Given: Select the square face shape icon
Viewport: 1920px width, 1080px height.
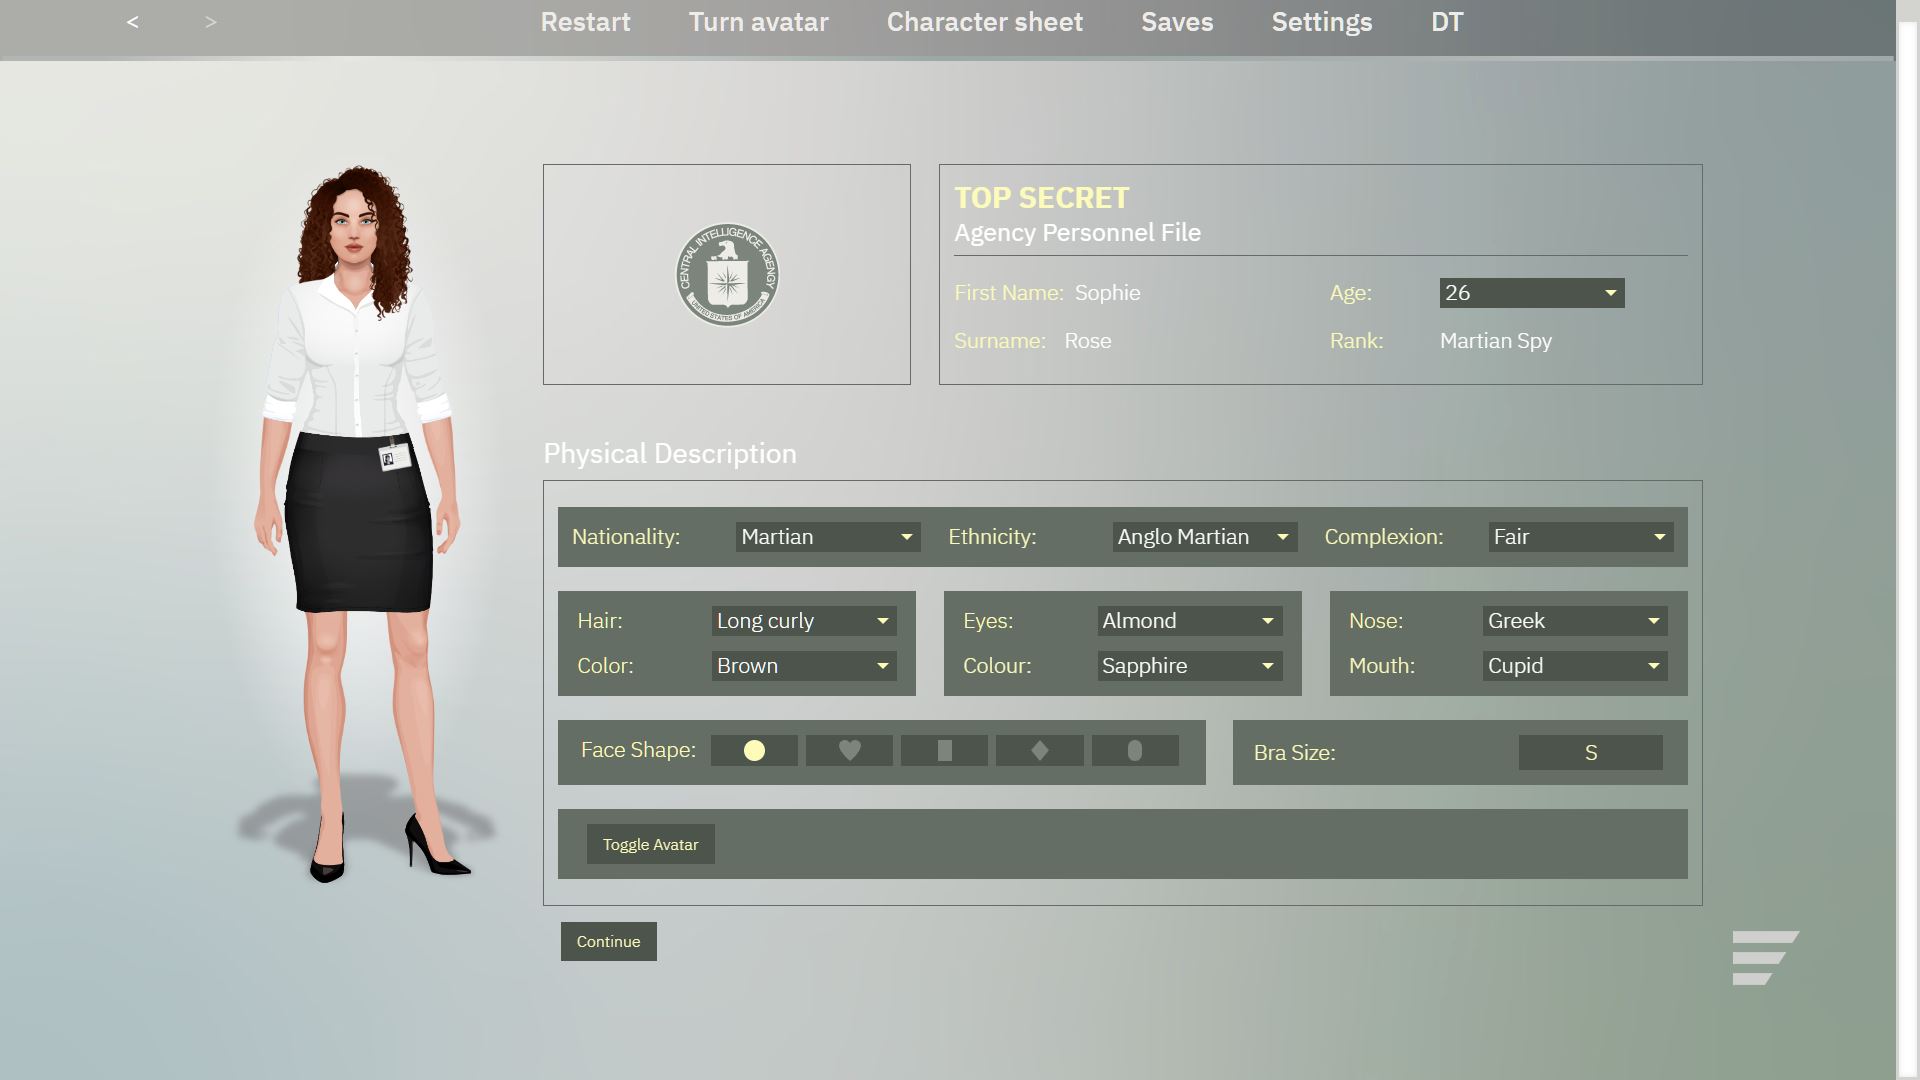Looking at the screenshot, I should (x=944, y=751).
